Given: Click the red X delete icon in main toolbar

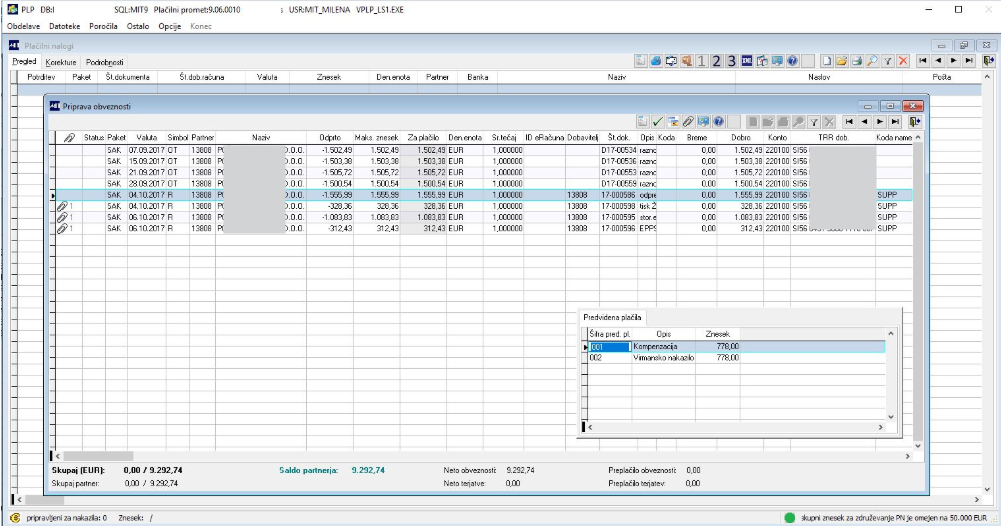Looking at the screenshot, I should coord(903,61).
